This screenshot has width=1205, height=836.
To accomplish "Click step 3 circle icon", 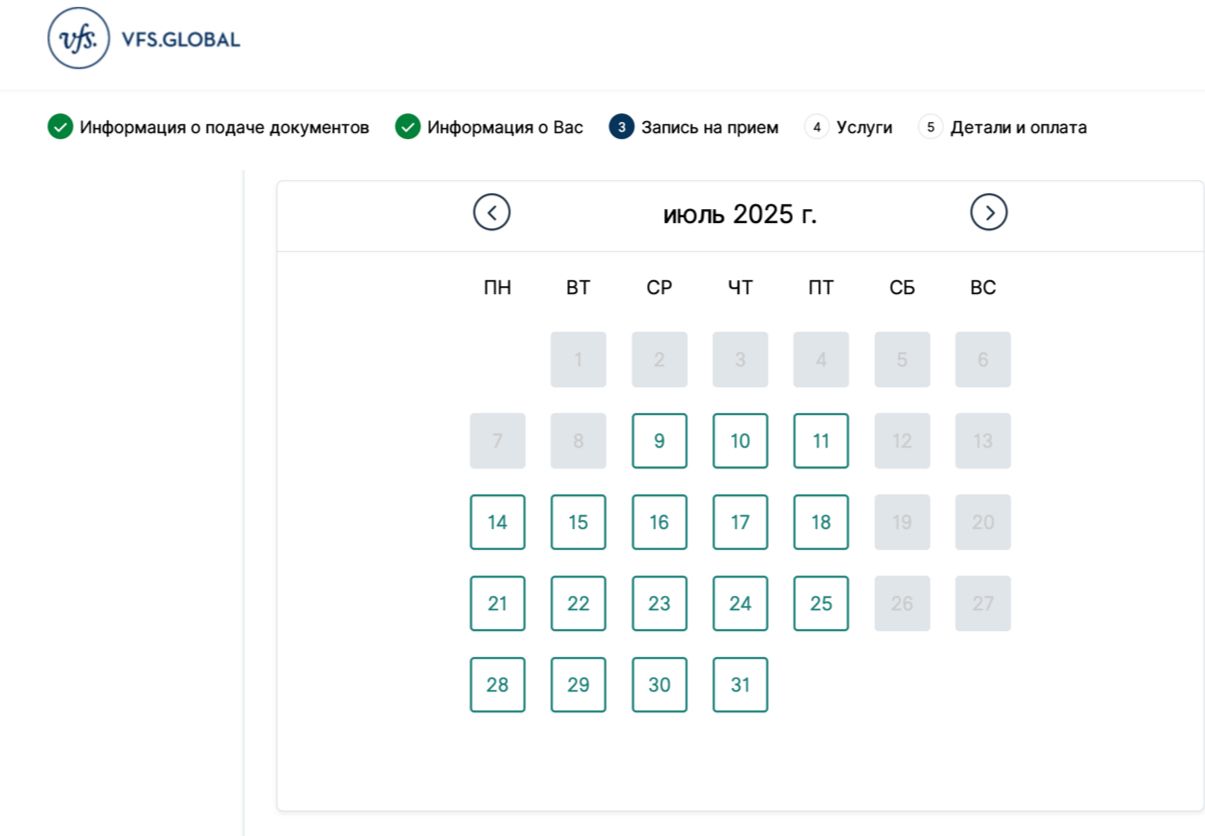I will 622,127.
